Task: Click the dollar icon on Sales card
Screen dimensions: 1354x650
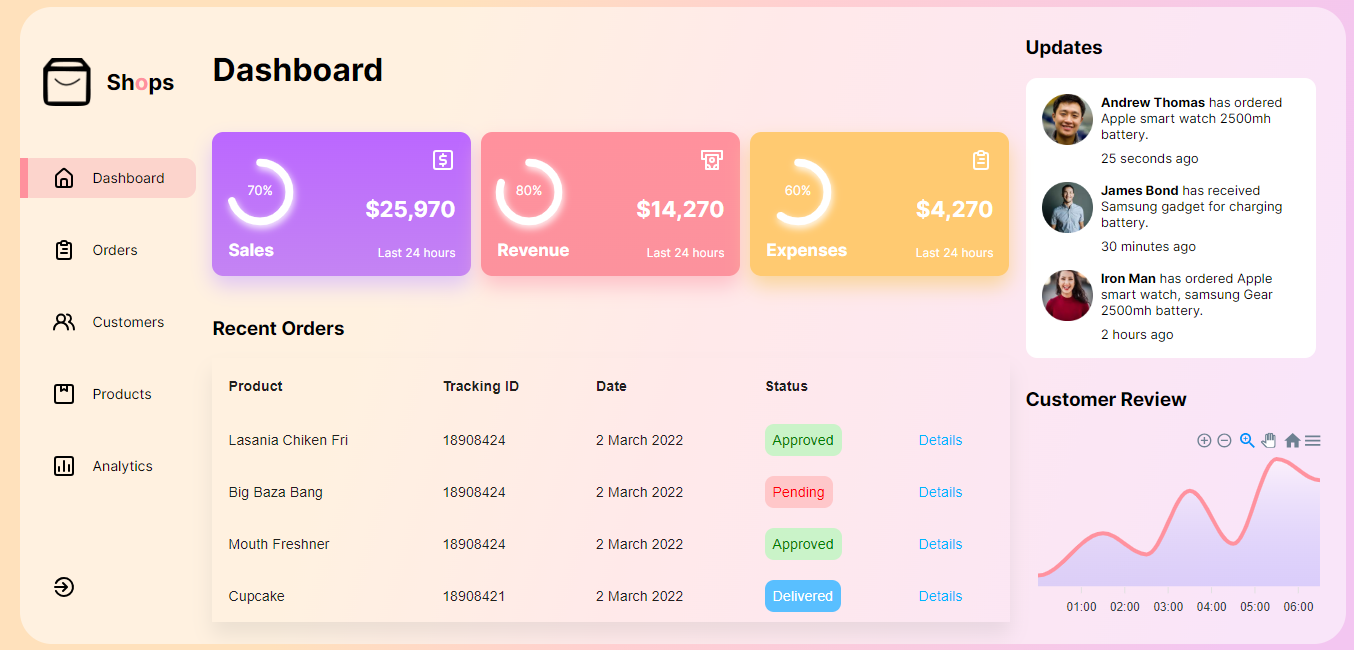Action: pyautogui.click(x=443, y=160)
